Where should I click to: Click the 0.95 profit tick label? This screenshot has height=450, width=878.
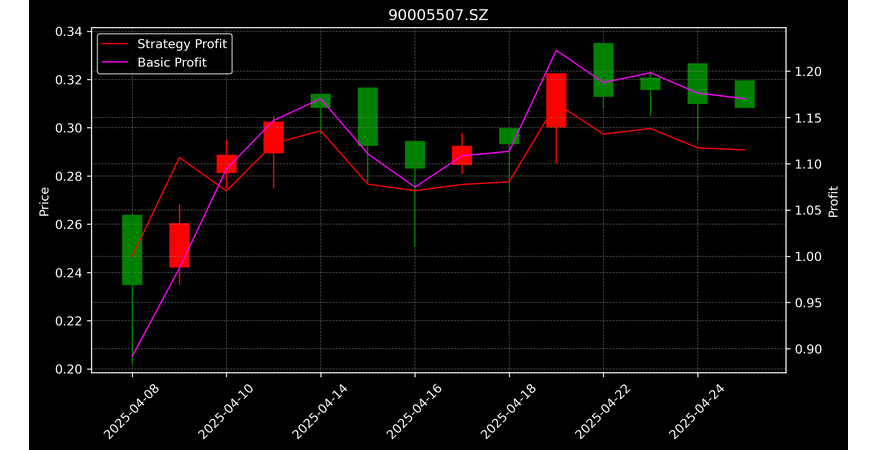pyautogui.click(x=808, y=303)
